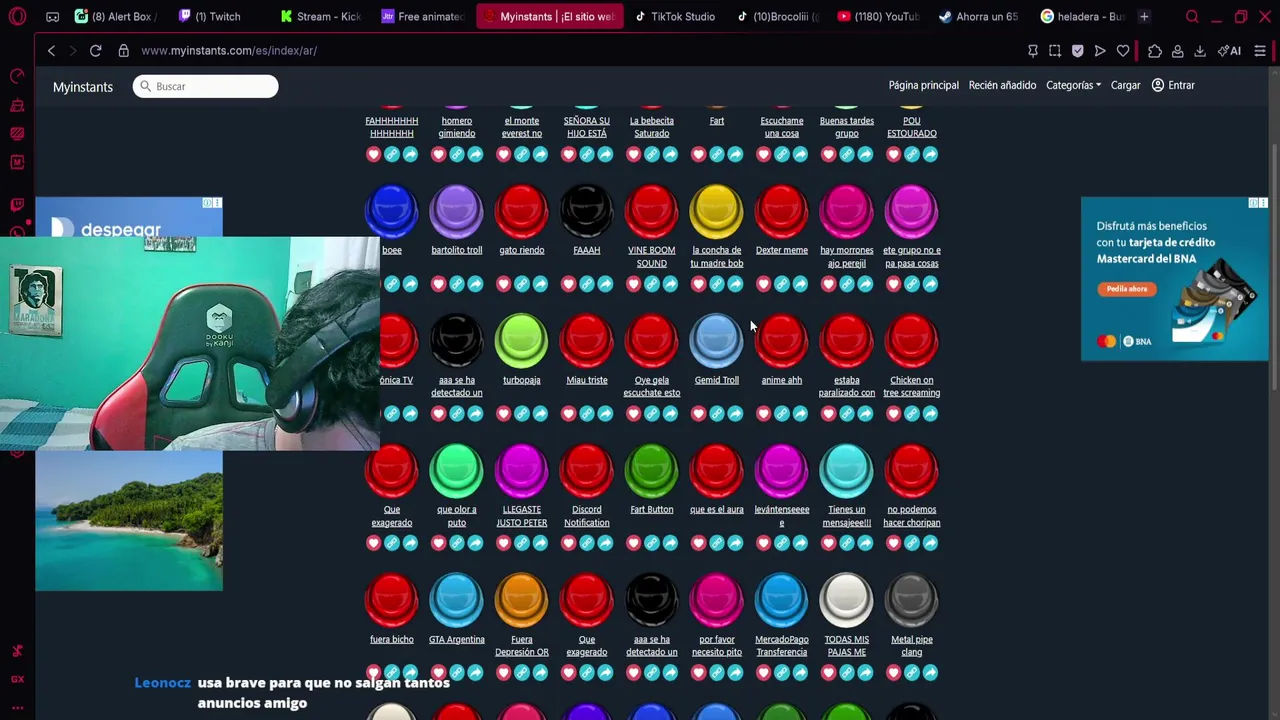Share icon under 'no podemos hacer choripan'
Image resolution: width=1280 pixels, height=720 pixels.
930,543
